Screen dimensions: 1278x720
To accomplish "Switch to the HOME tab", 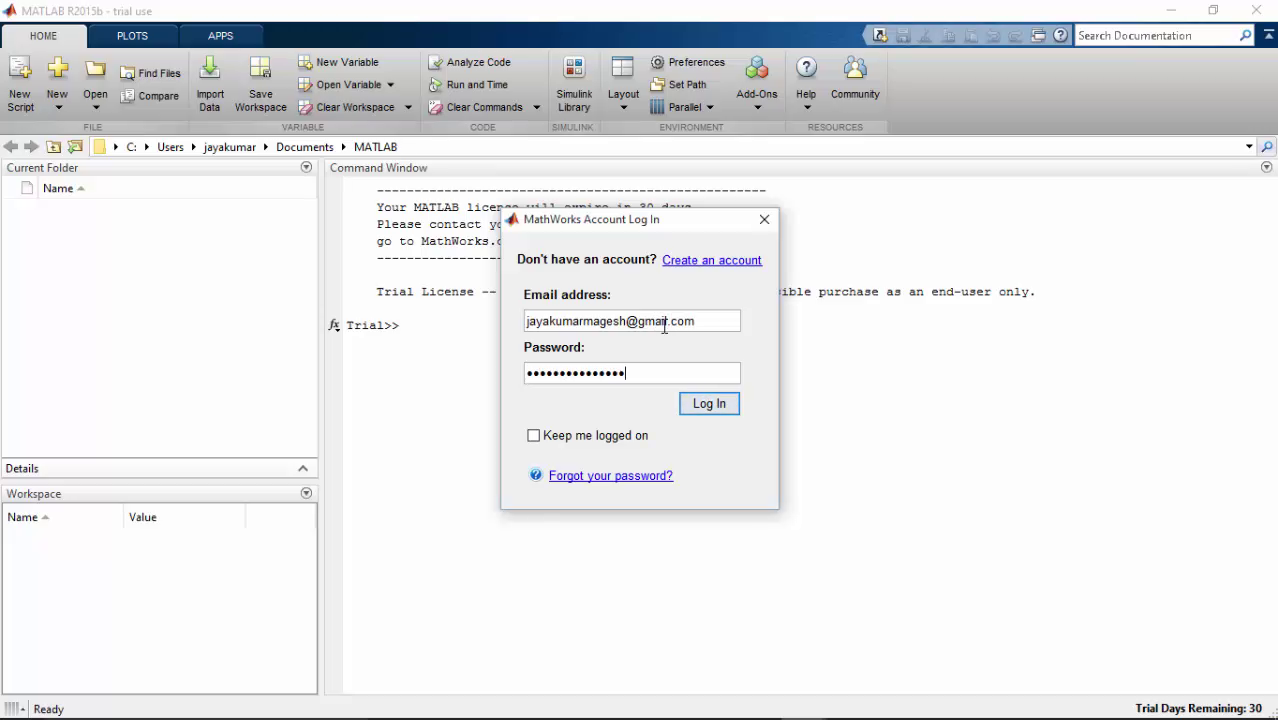I will pyautogui.click(x=43, y=36).
